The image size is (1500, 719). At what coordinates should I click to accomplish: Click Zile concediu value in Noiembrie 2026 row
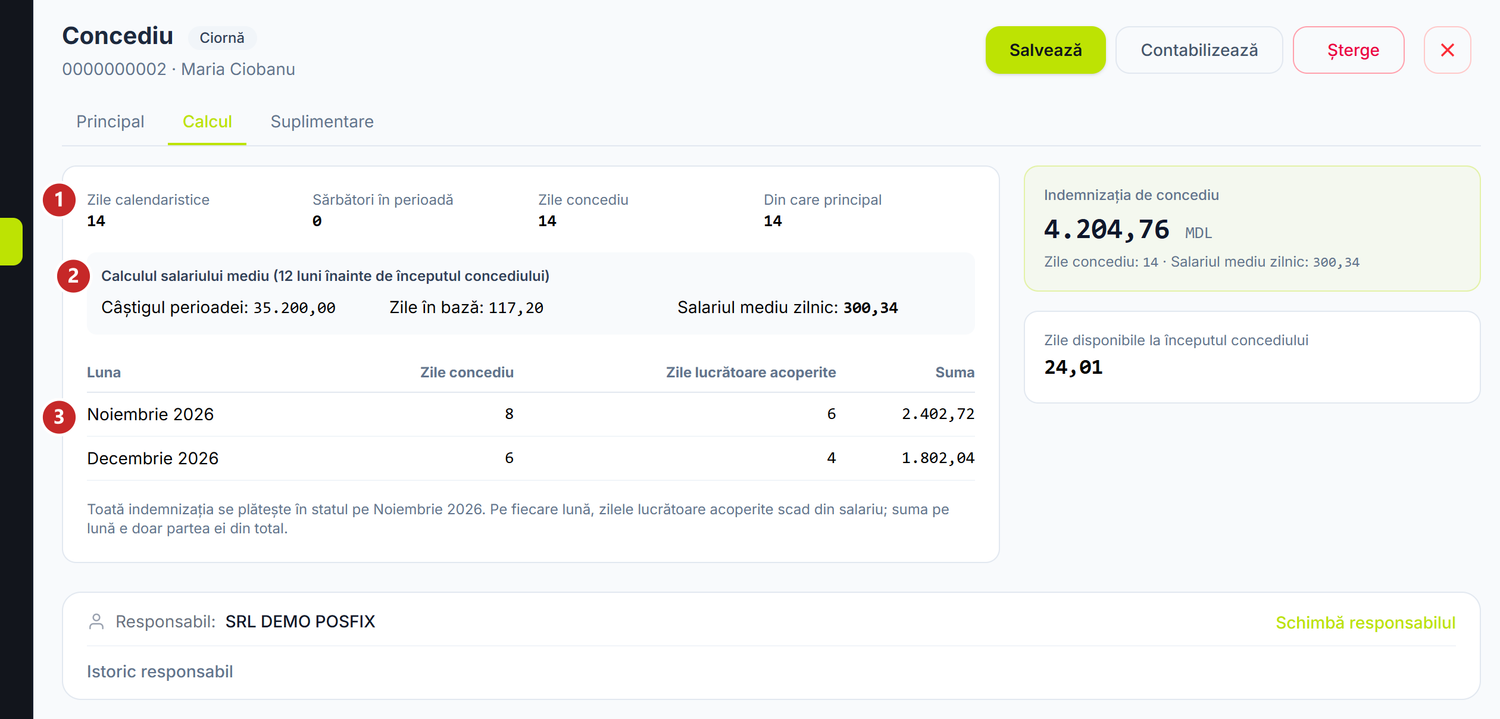tap(509, 414)
